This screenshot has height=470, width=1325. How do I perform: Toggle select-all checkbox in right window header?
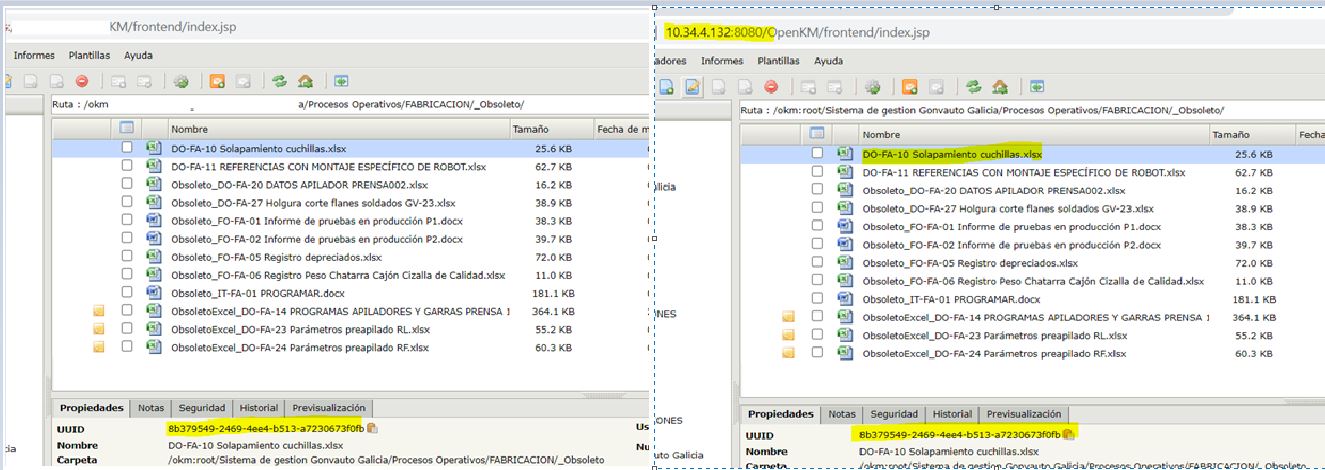(817, 134)
